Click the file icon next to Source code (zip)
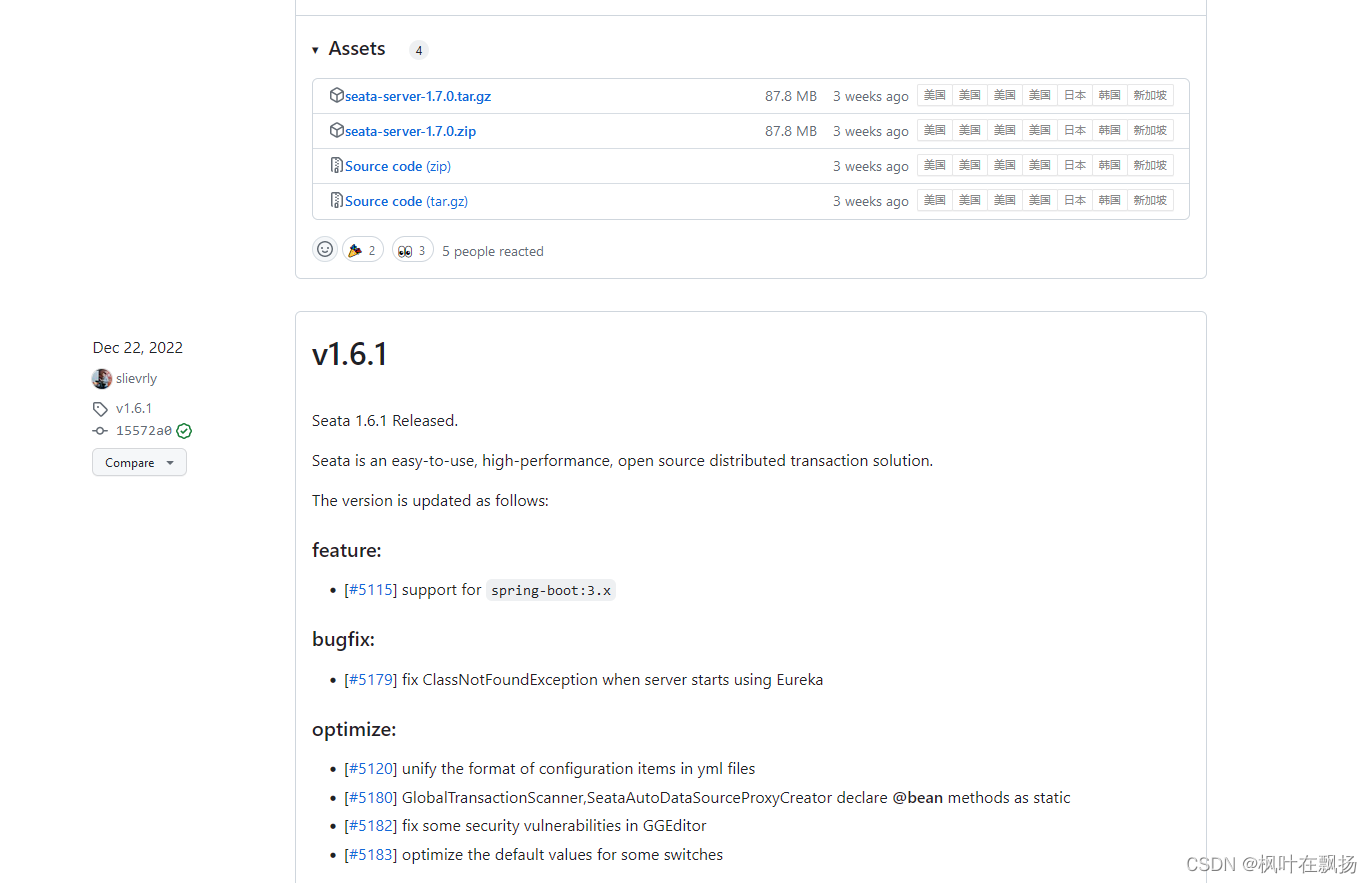The height and width of the screenshot is (883, 1372). tap(336, 165)
